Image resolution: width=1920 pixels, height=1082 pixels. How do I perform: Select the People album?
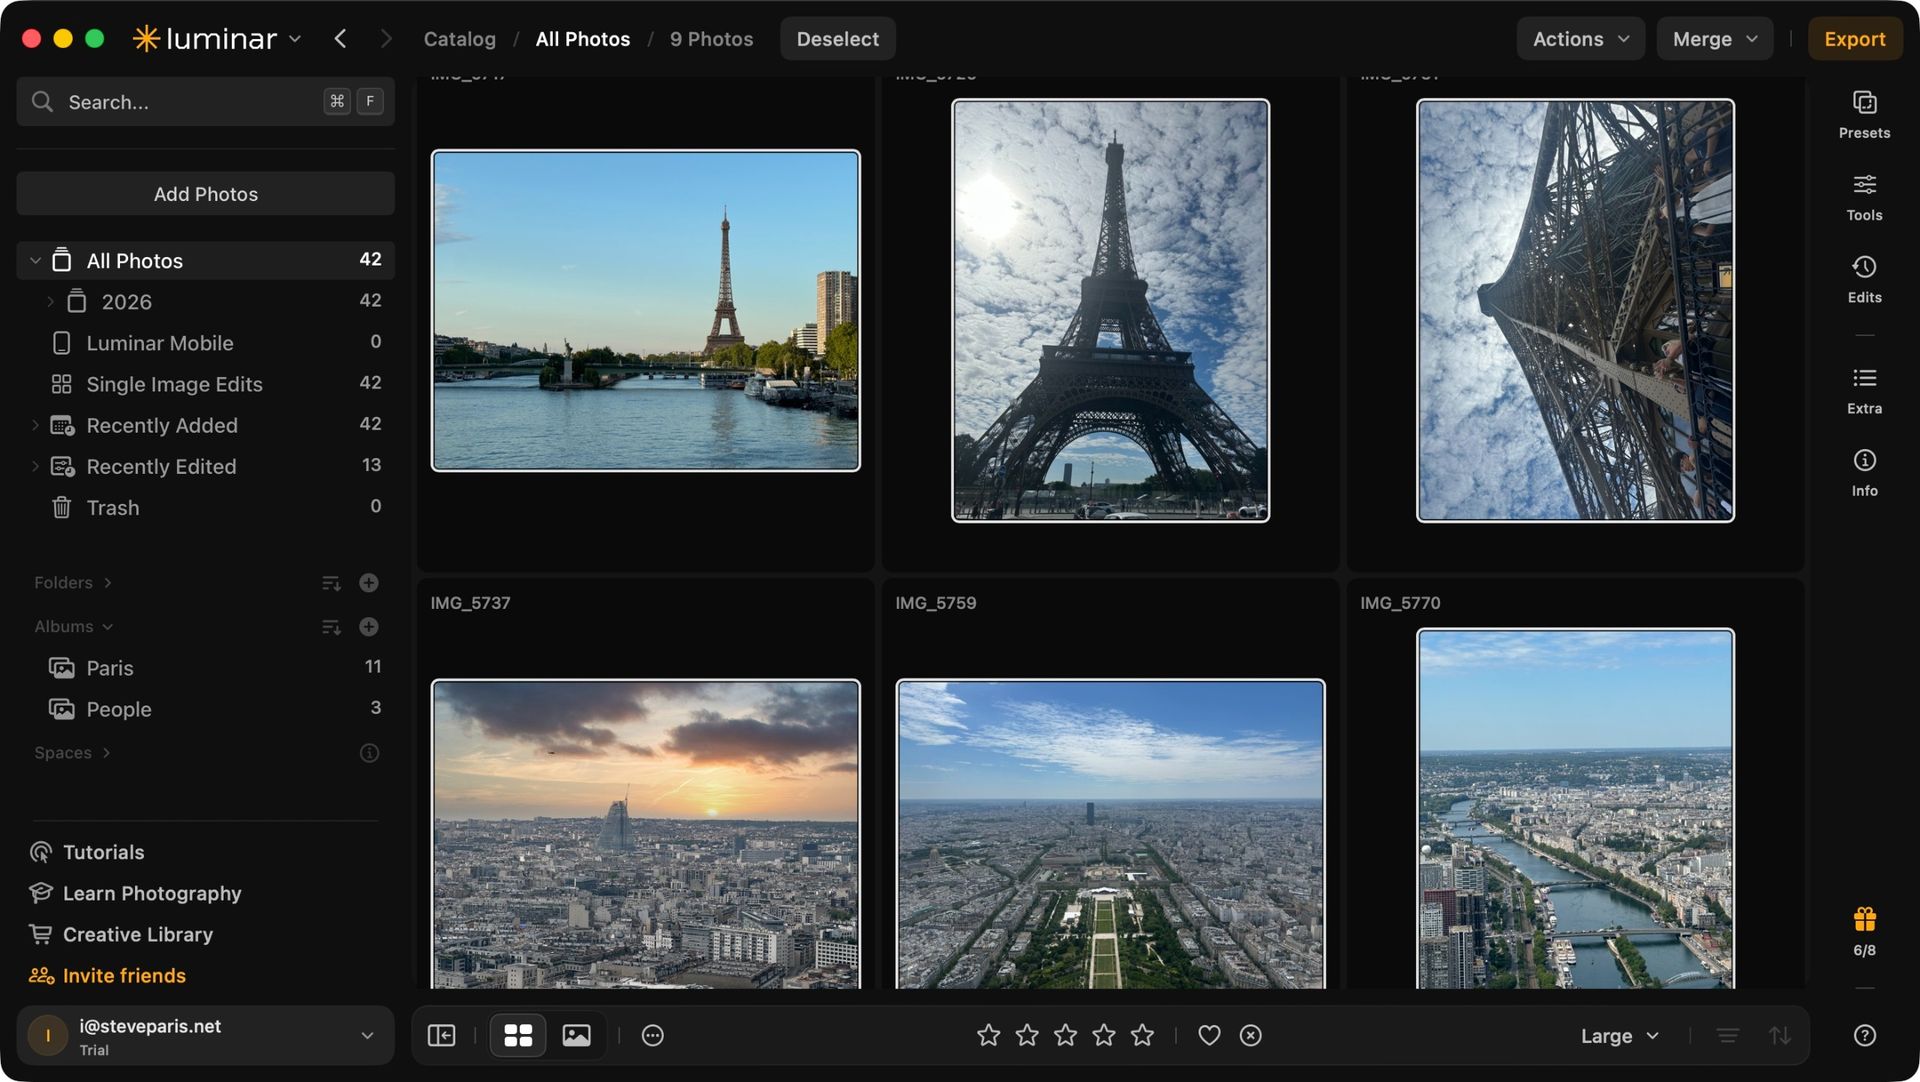[x=205, y=709]
